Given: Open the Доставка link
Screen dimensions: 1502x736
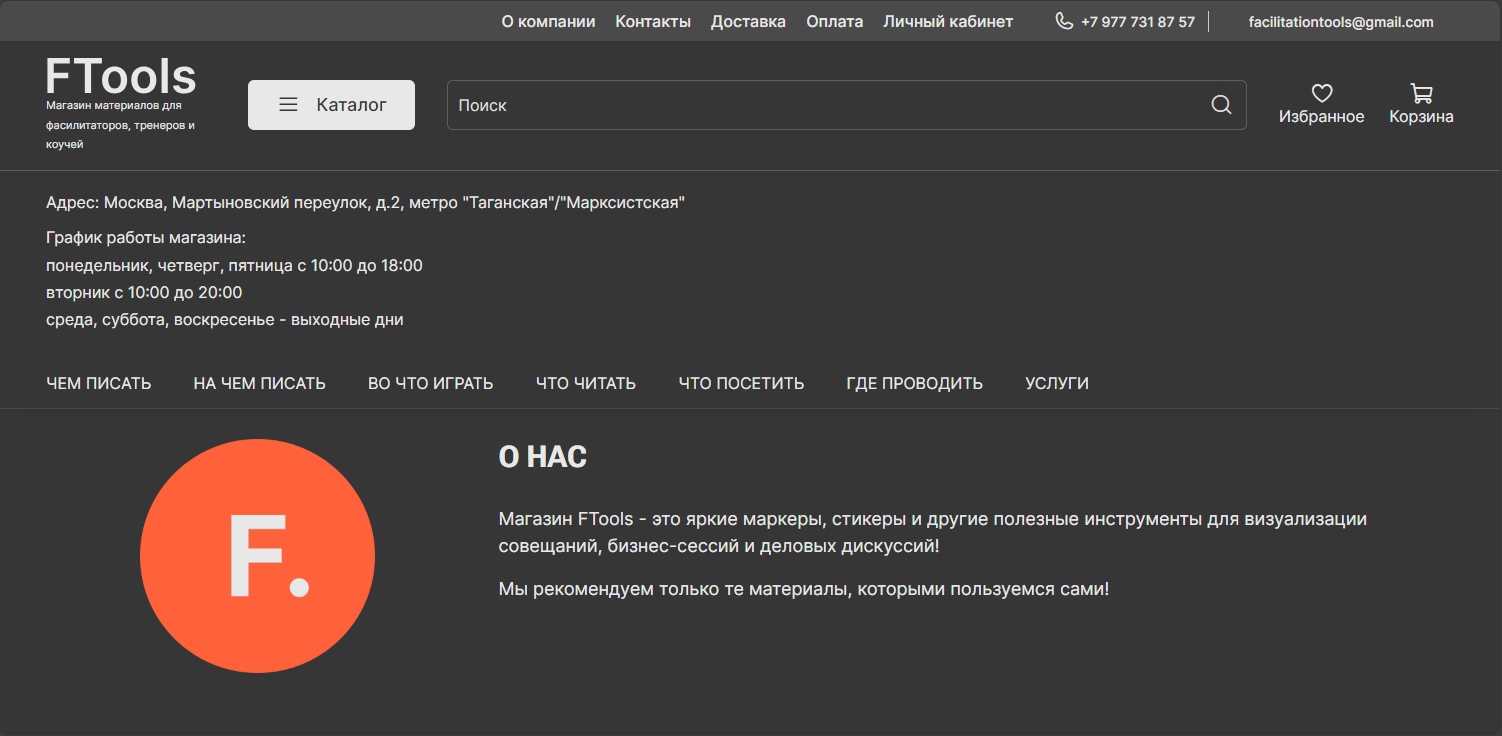Looking at the screenshot, I should 748,21.
